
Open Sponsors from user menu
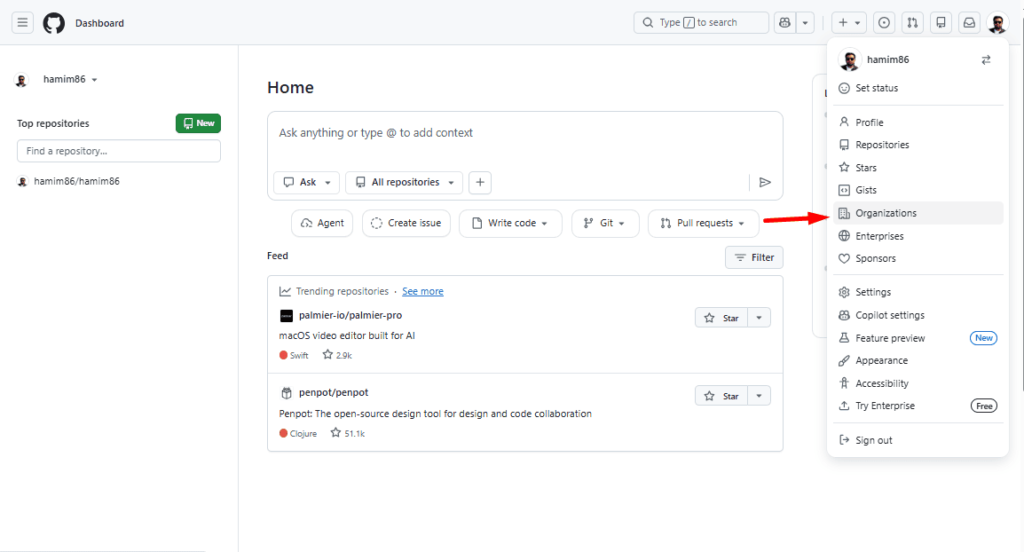tap(918, 259)
